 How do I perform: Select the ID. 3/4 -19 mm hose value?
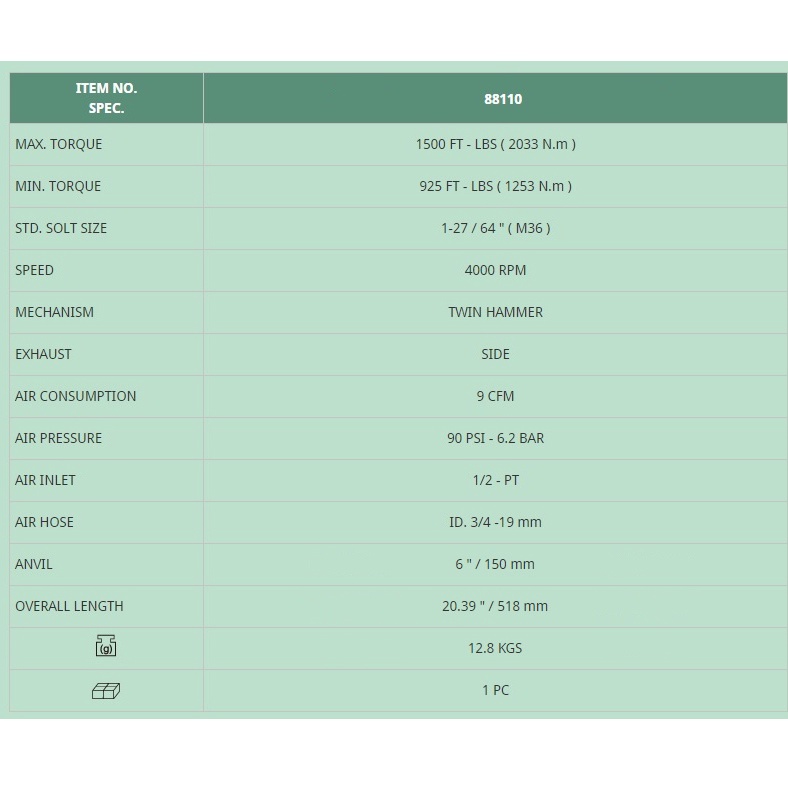click(x=495, y=522)
